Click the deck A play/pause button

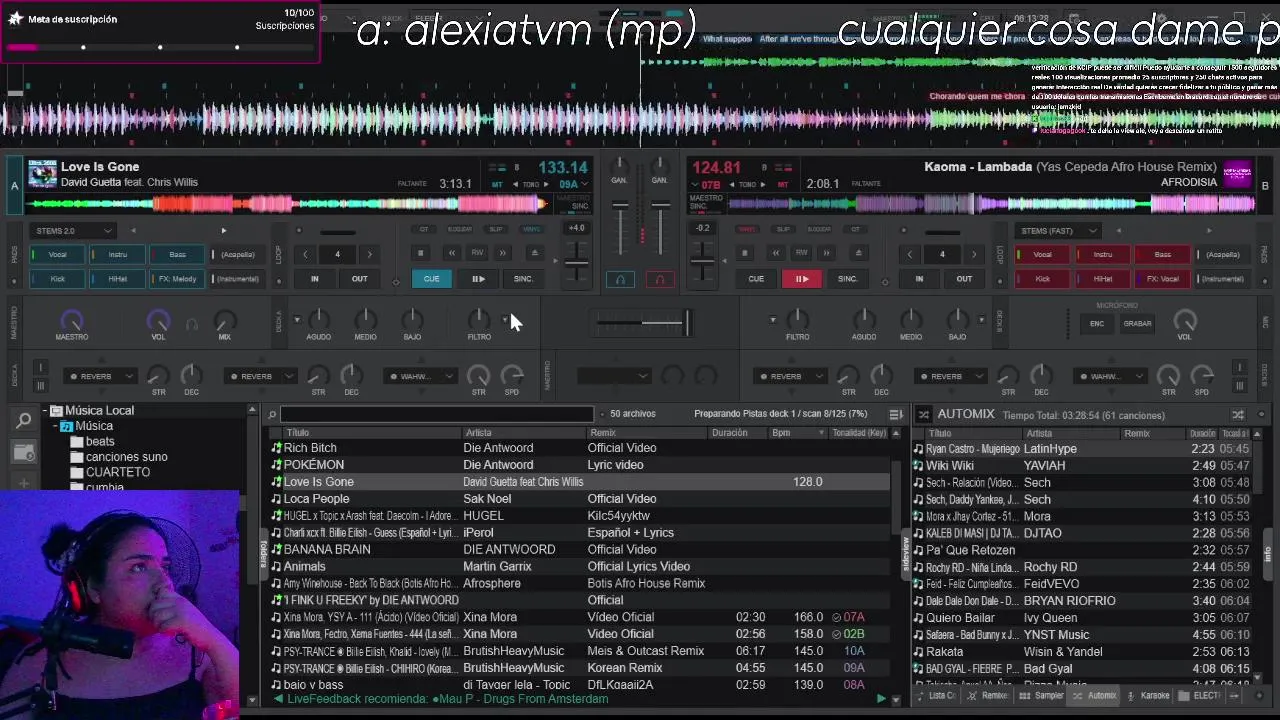point(478,279)
